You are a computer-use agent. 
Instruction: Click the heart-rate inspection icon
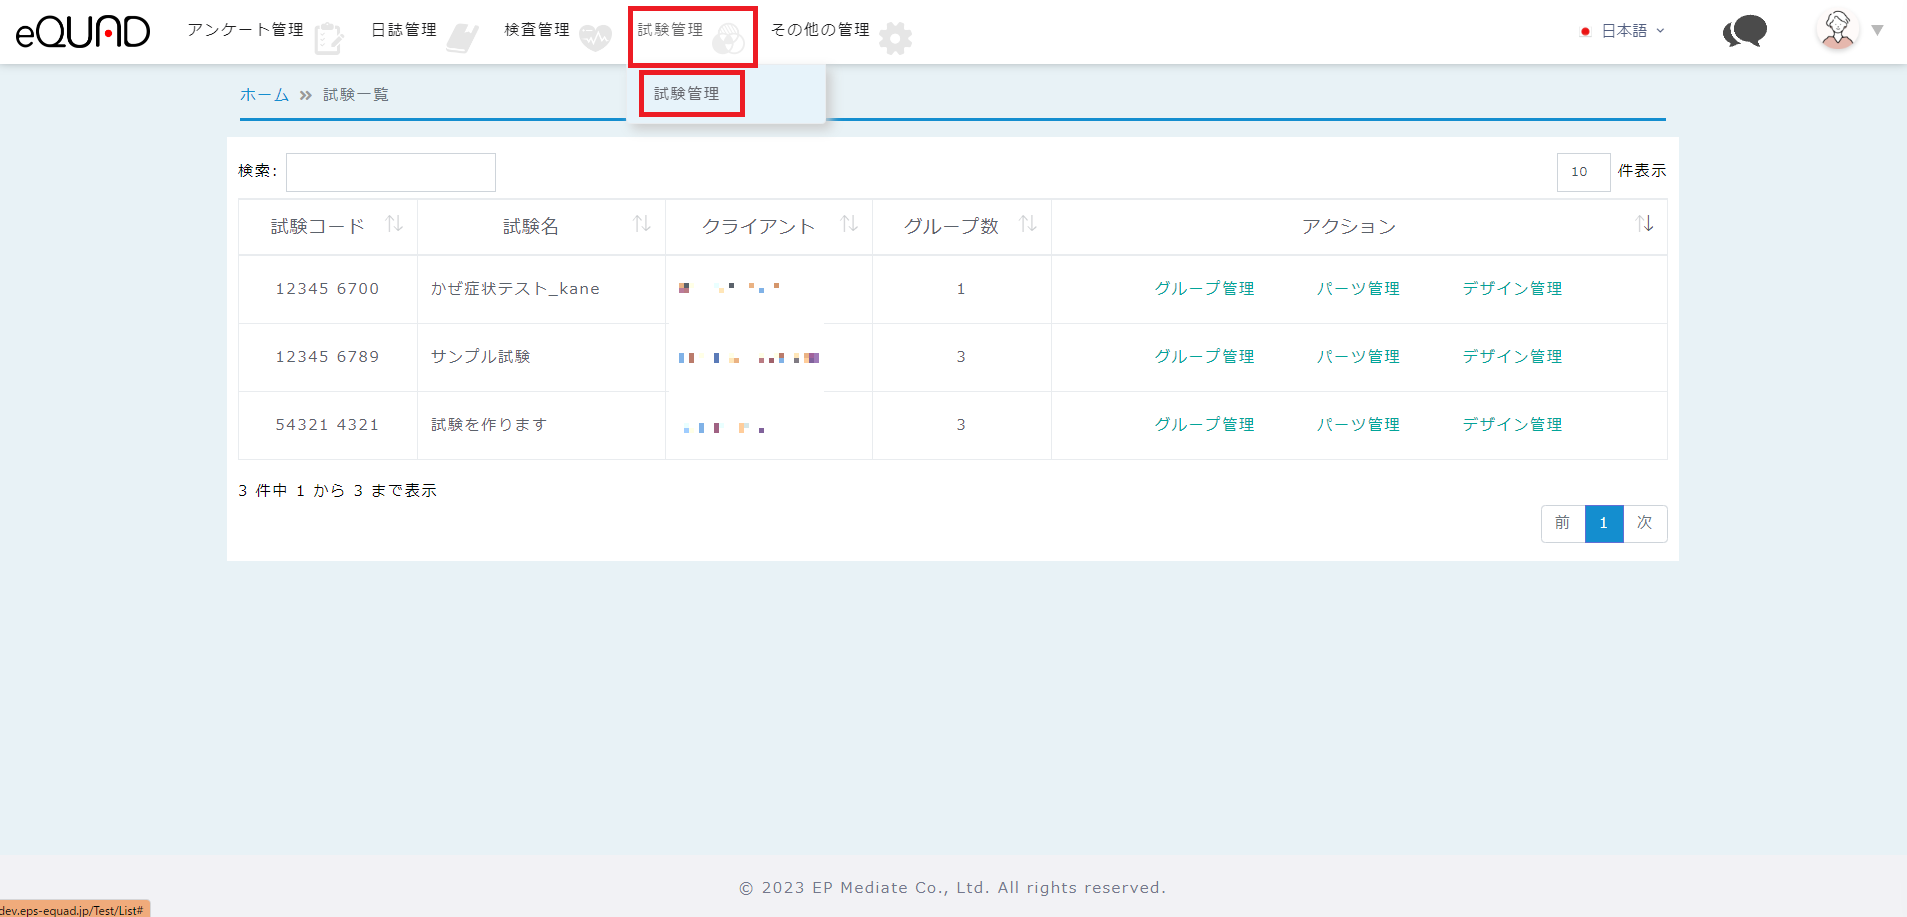point(595,38)
